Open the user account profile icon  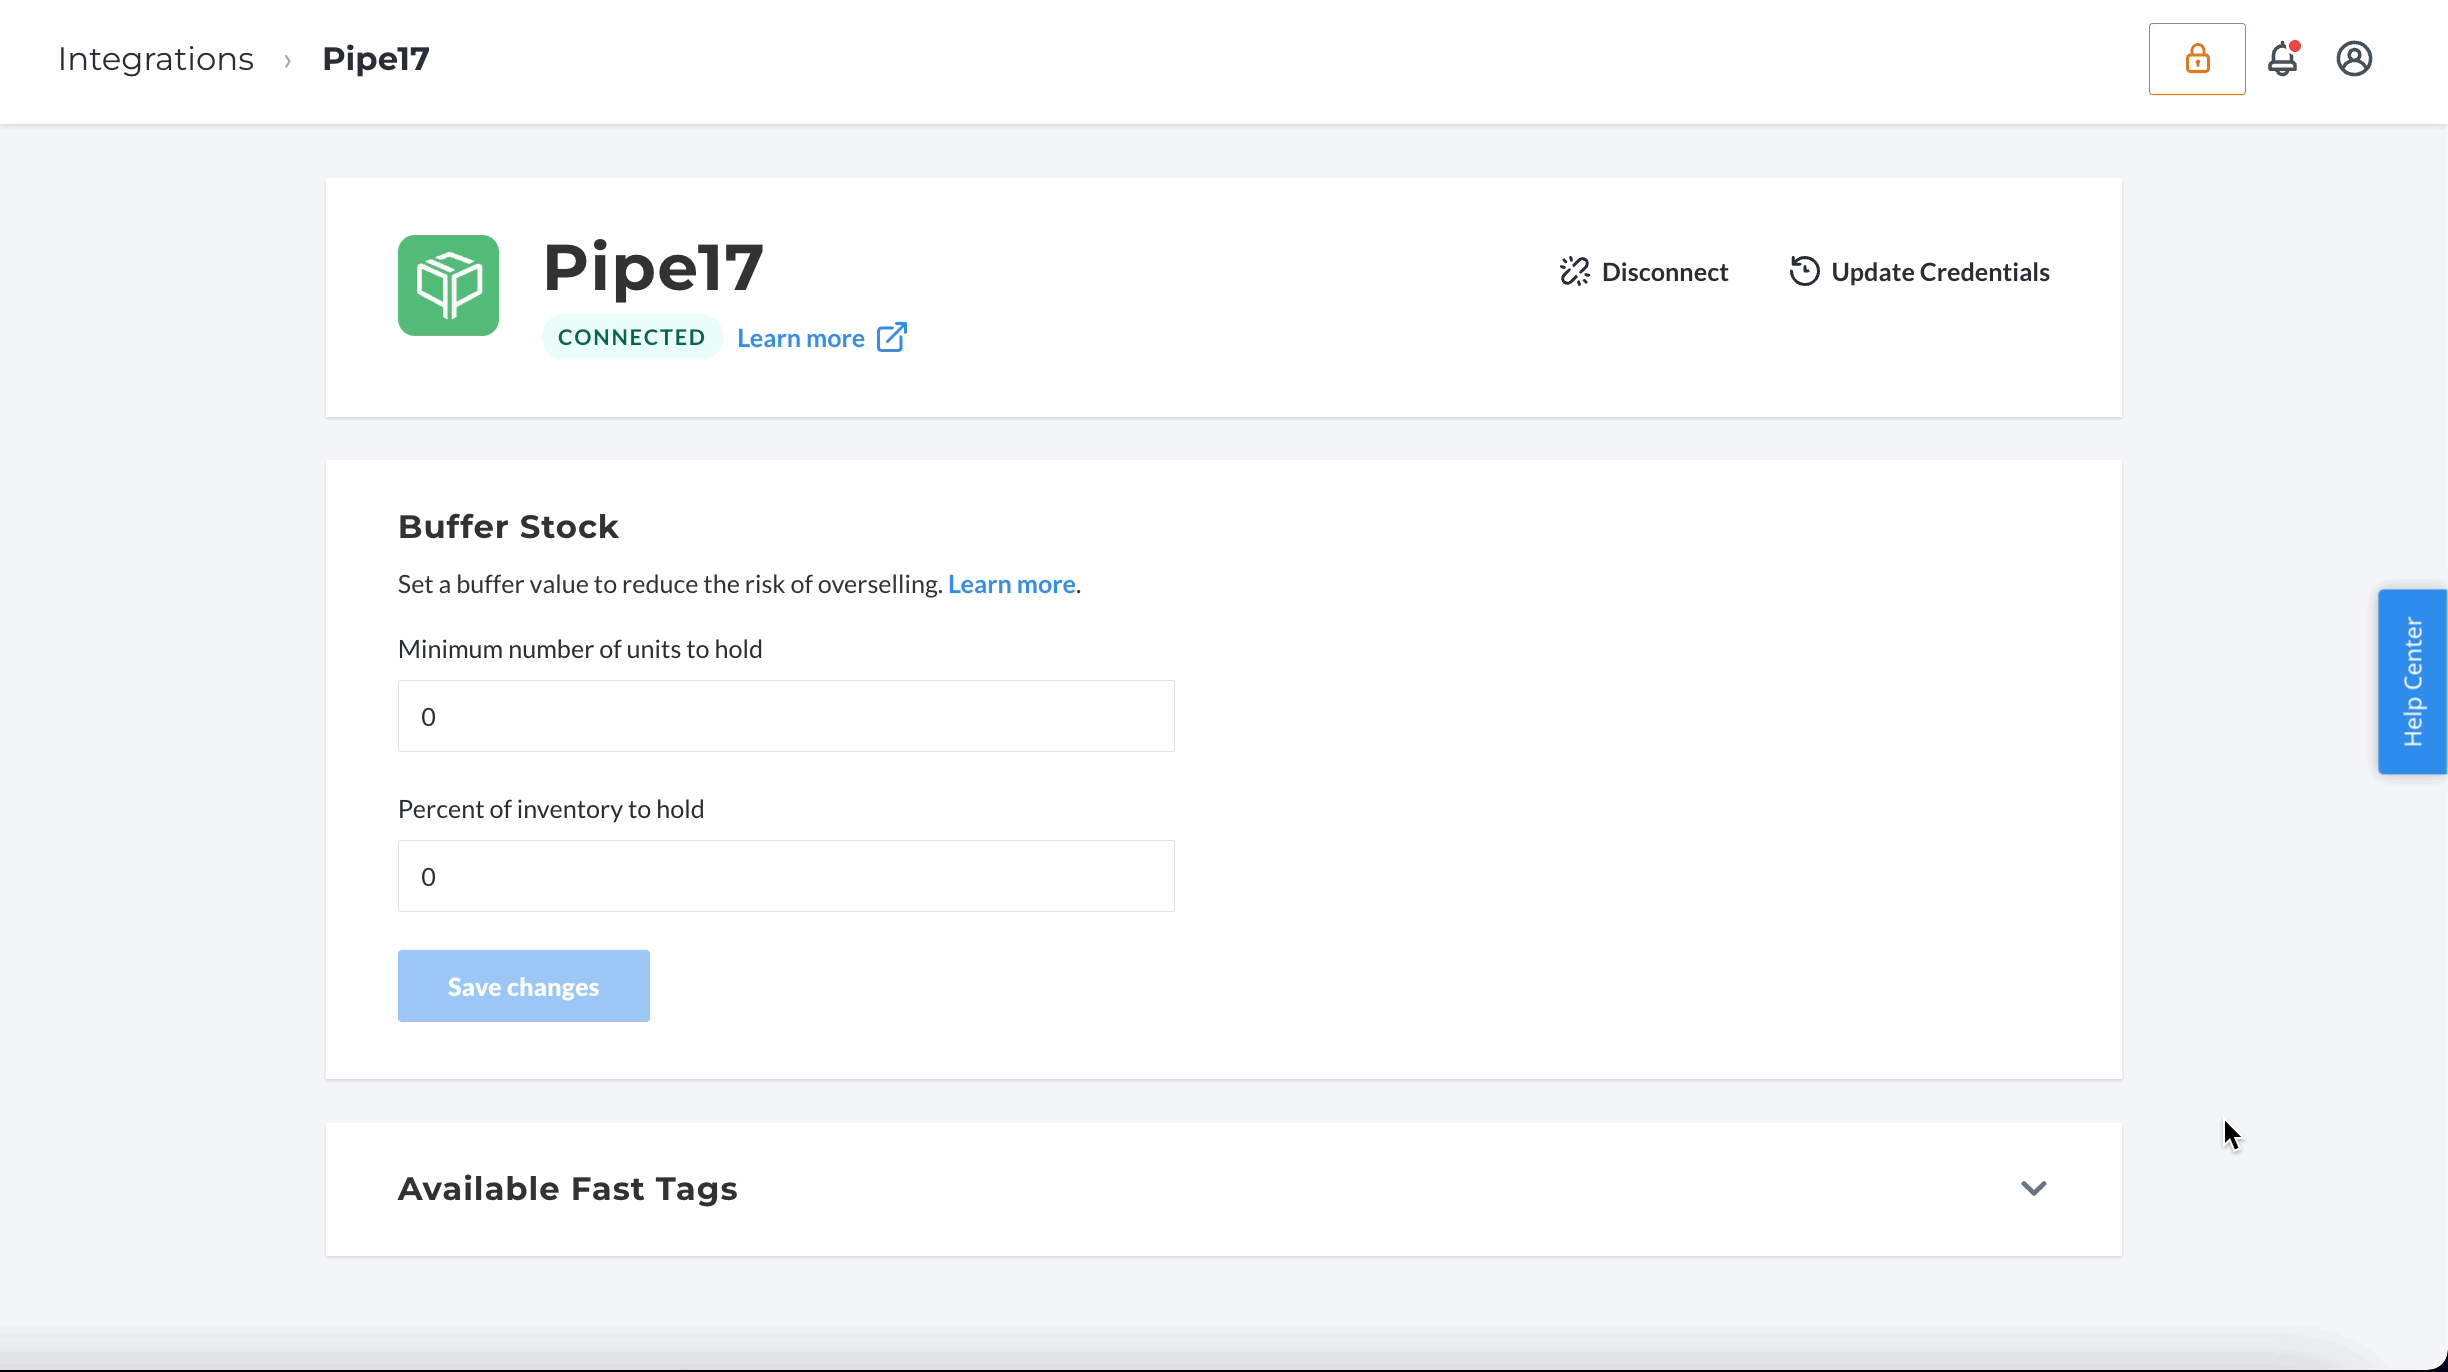coord(2354,59)
